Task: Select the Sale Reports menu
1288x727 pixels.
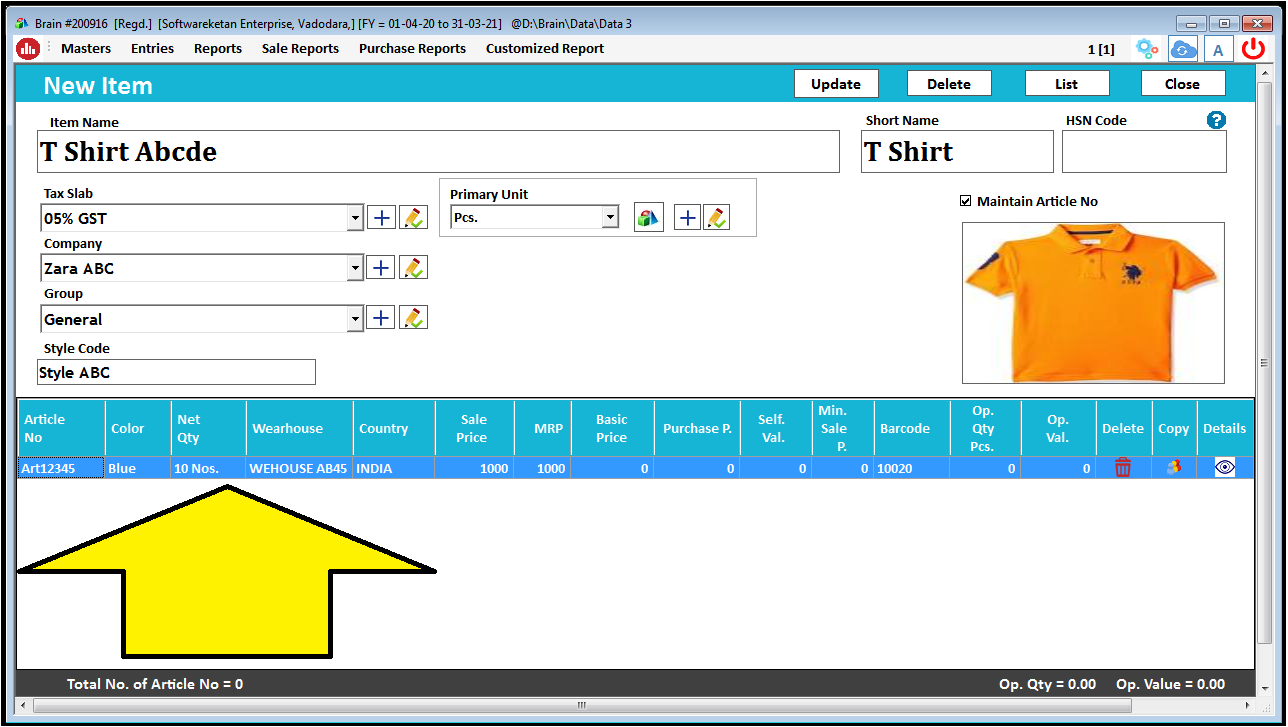Action: [300, 48]
